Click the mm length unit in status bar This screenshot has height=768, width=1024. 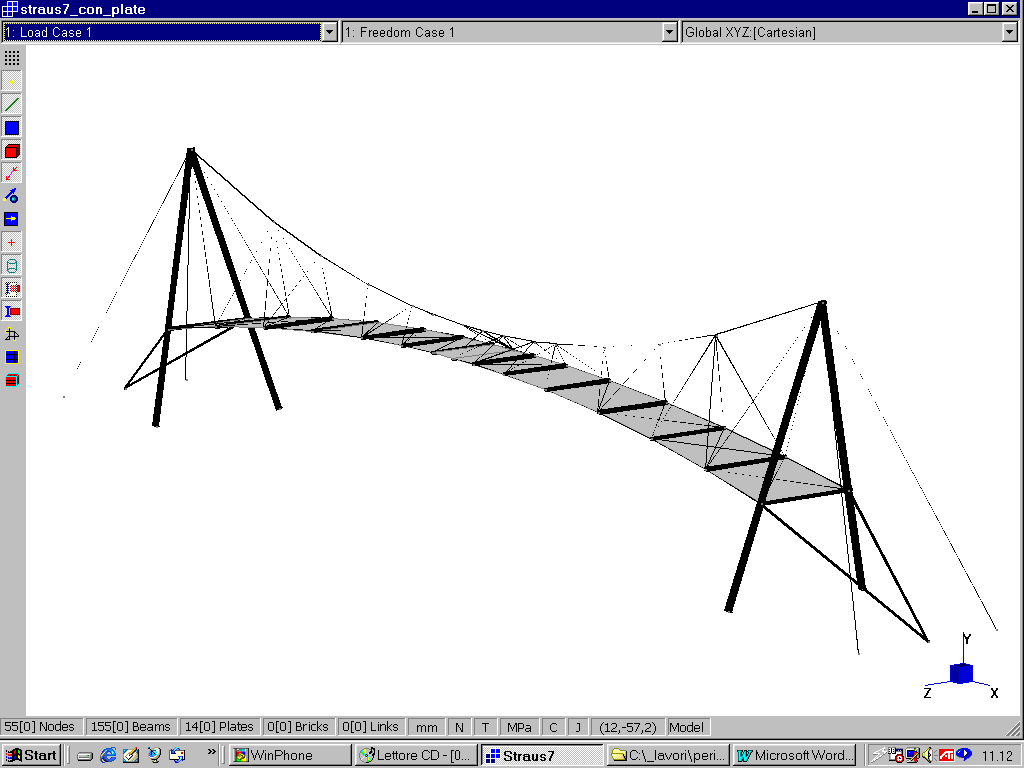click(427, 727)
